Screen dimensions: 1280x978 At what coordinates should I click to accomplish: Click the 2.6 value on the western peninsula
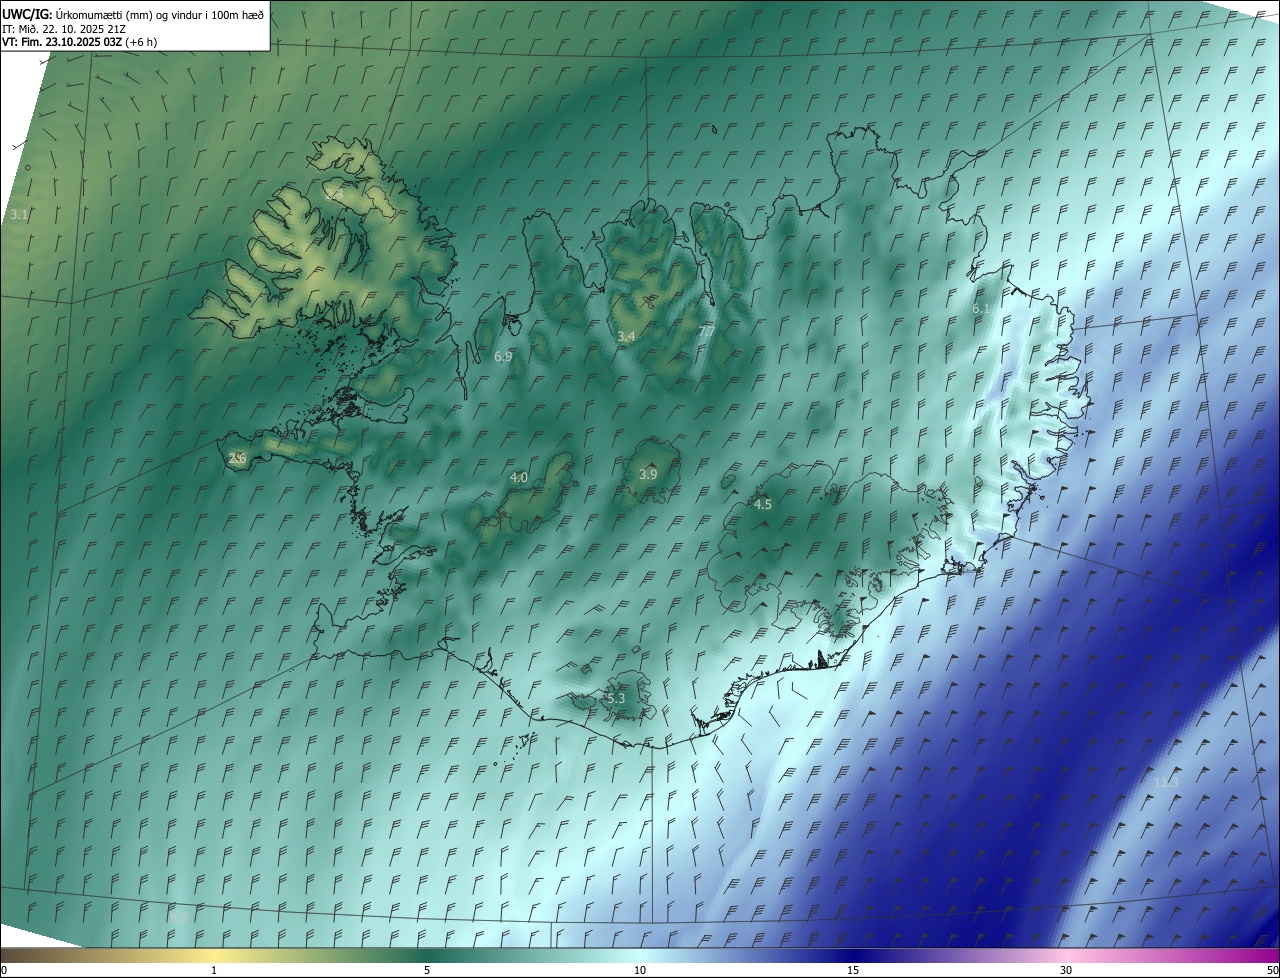tap(237, 458)
